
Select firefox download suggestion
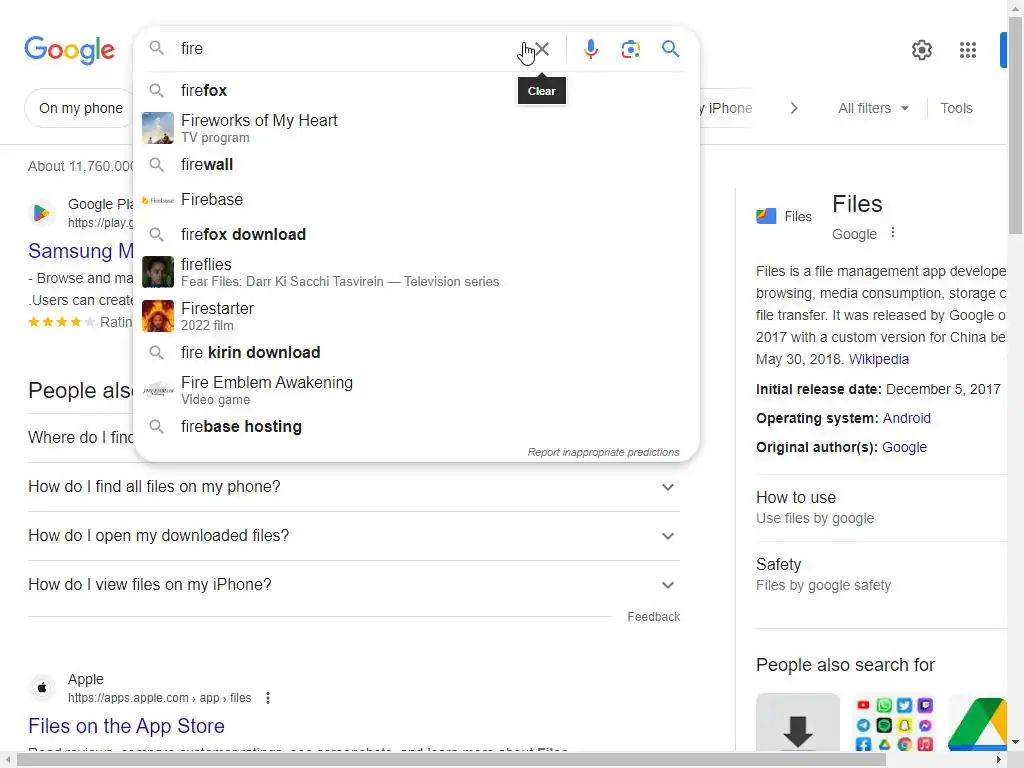pos(416,234)
